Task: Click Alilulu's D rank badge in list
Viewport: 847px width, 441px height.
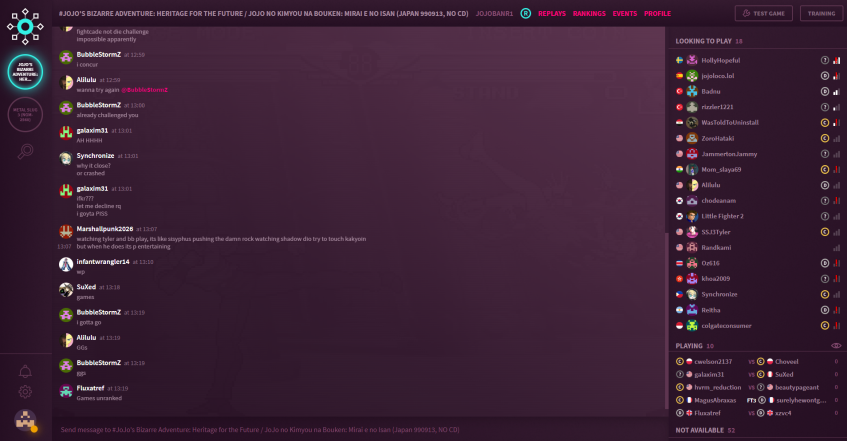Action: click(825, 185)
